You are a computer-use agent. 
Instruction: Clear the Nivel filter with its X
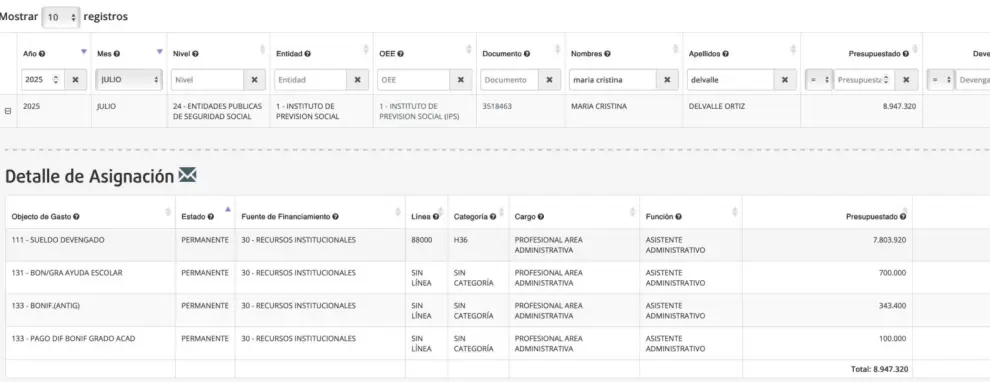254,80
